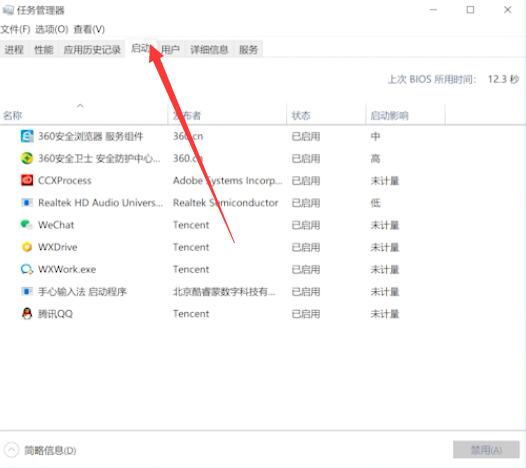Select the Realtek HD Audio Univers... entry

(100, 203)
